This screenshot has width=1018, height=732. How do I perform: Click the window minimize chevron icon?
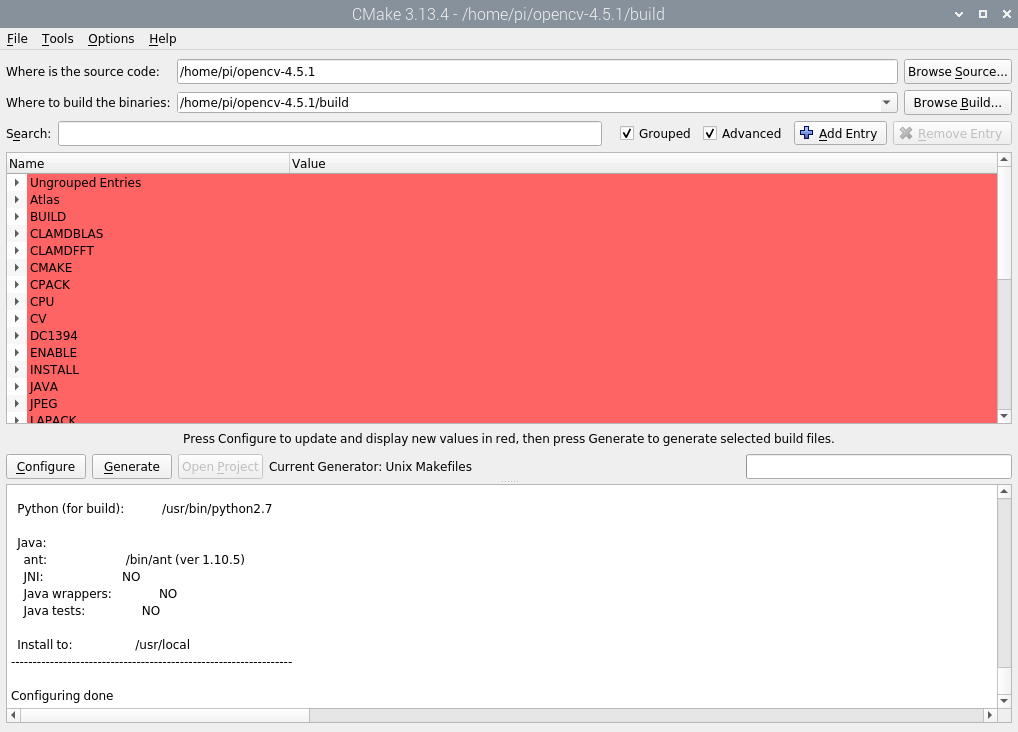coord(959,14)
